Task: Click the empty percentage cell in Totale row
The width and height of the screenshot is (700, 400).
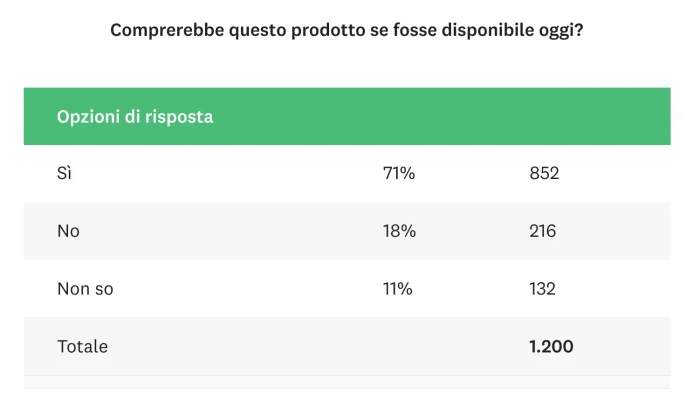Action: [x=399, y=347]
